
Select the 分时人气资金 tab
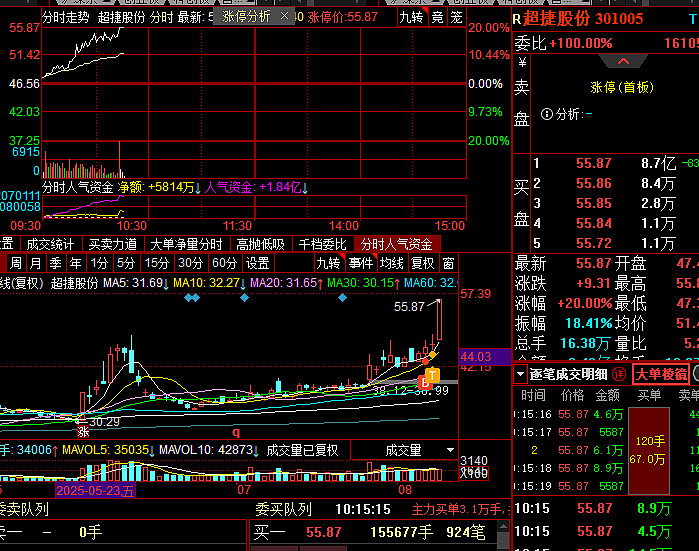tap(397, 244)
